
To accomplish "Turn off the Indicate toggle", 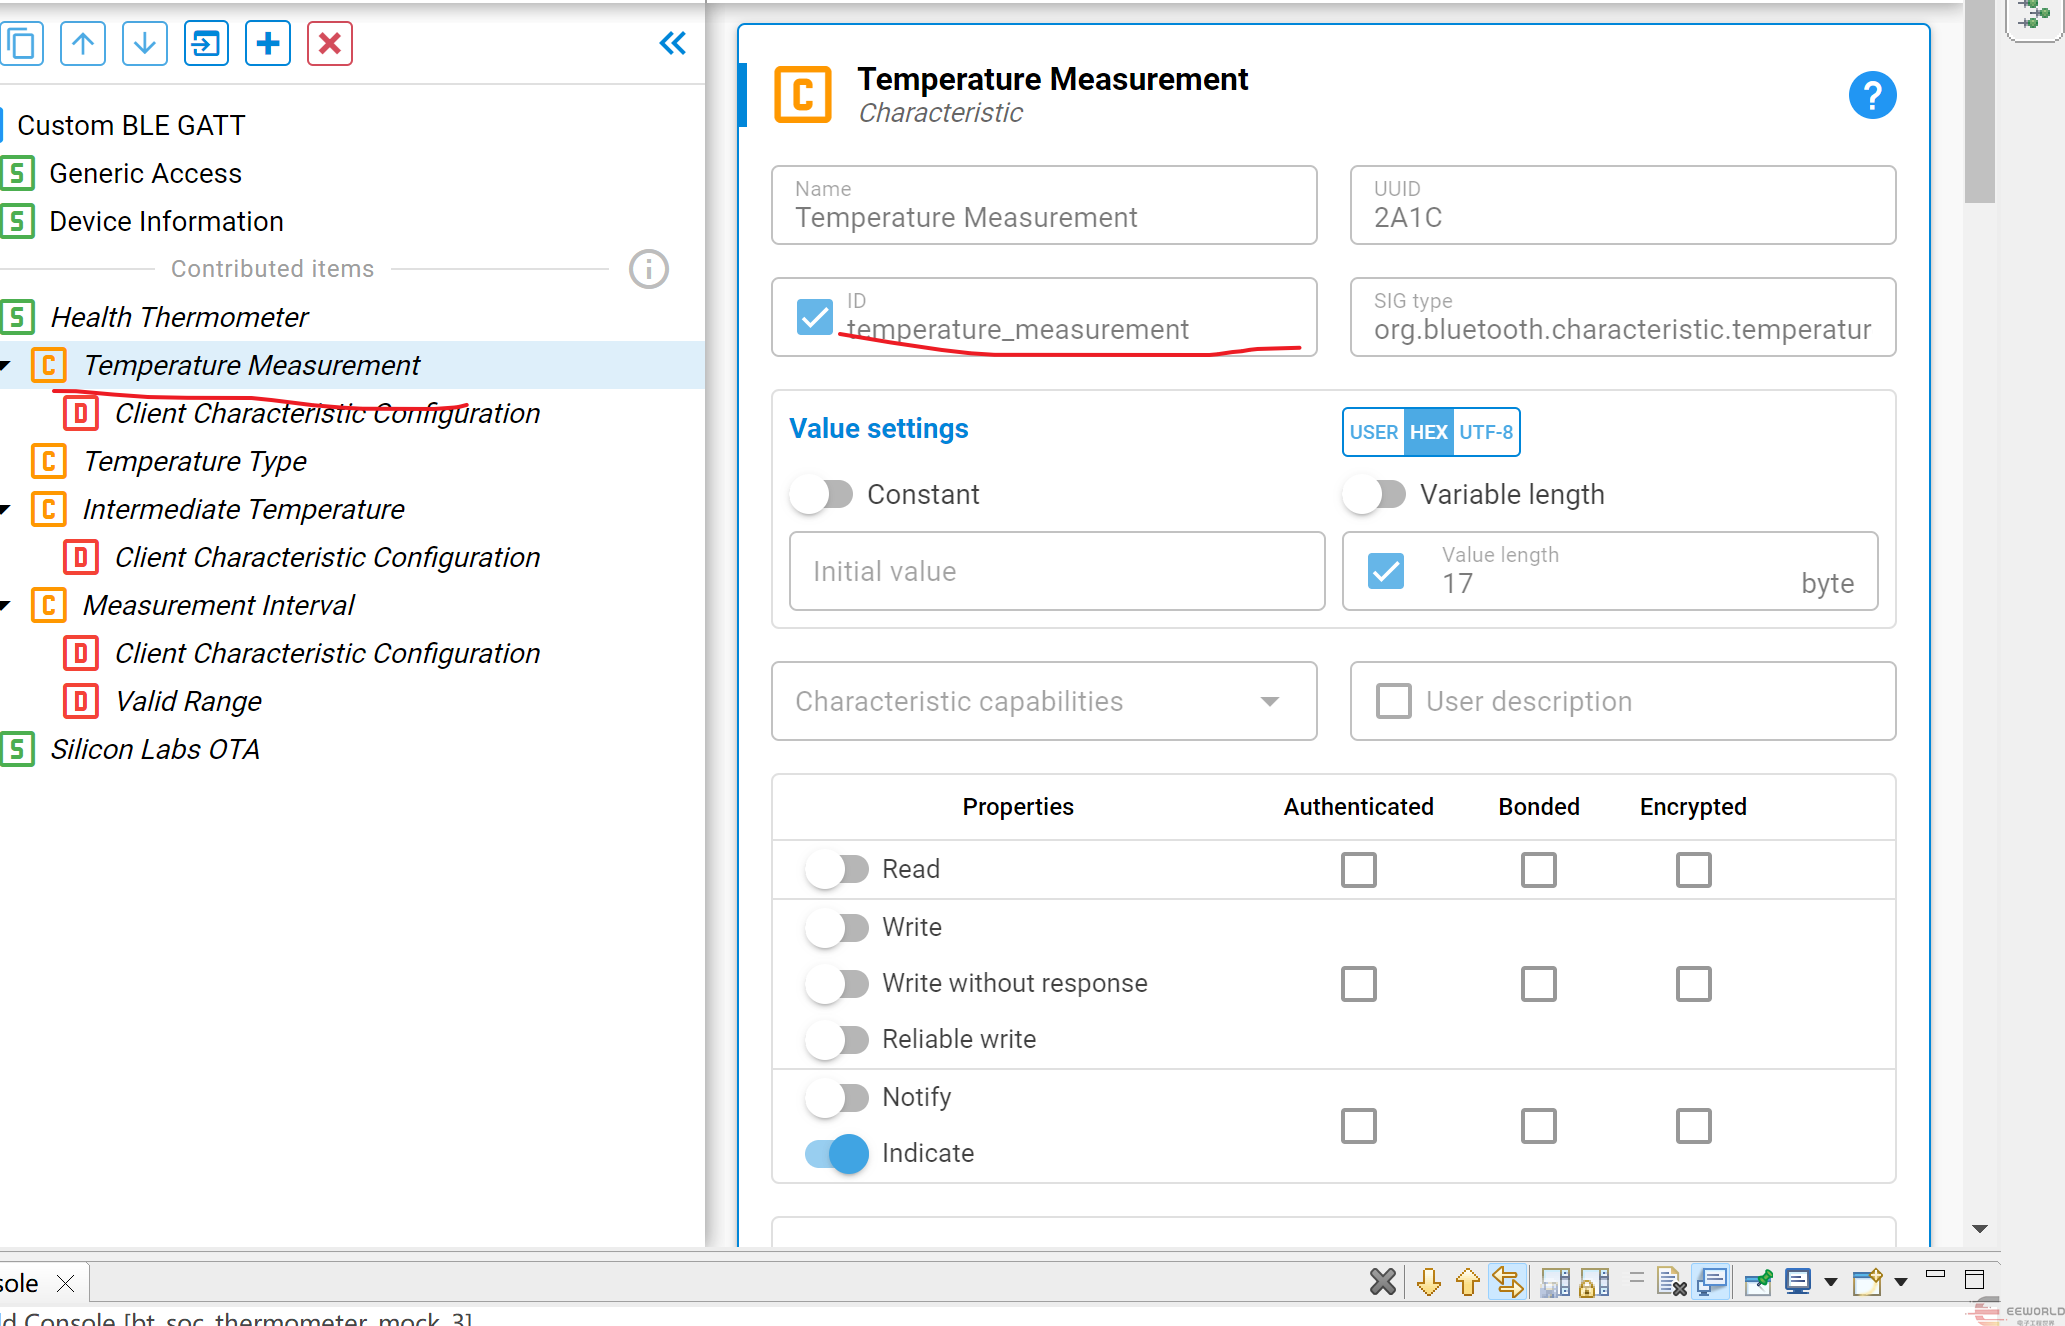I will (837, 1153).
